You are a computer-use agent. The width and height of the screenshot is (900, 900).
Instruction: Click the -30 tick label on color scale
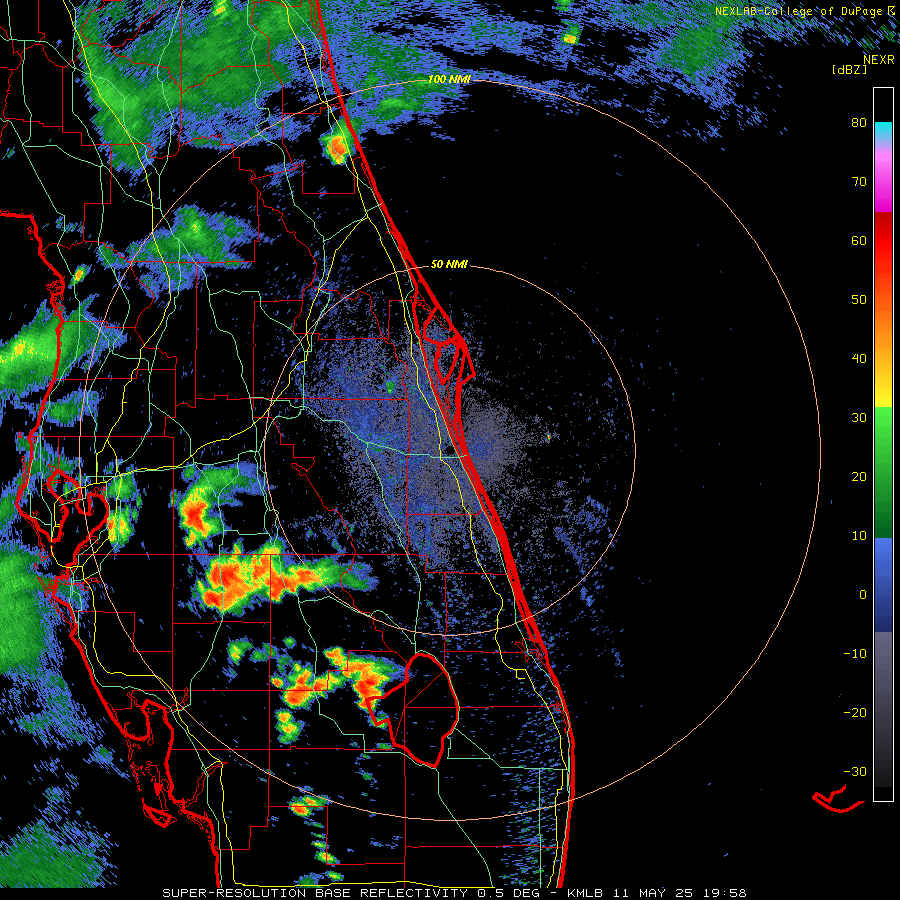(x=855, y=771)
